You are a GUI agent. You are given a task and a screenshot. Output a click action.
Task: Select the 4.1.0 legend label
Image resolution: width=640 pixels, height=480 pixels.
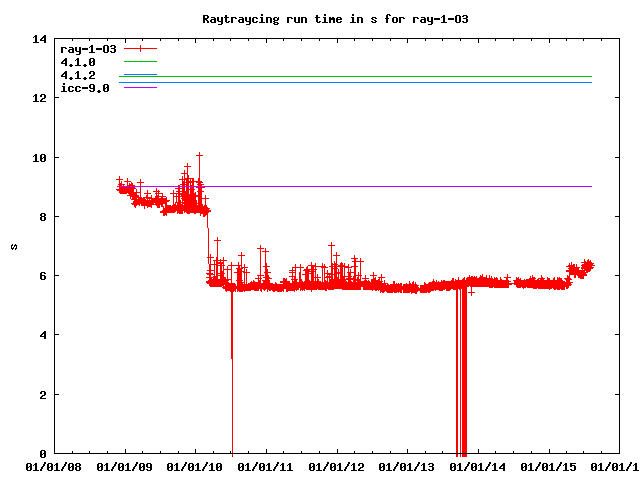(x=78, y=62)
